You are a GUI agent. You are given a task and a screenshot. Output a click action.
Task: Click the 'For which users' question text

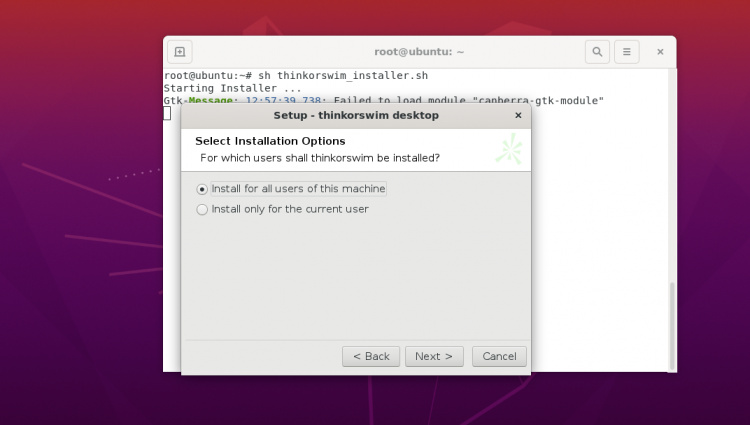click(x=320, y=158)
